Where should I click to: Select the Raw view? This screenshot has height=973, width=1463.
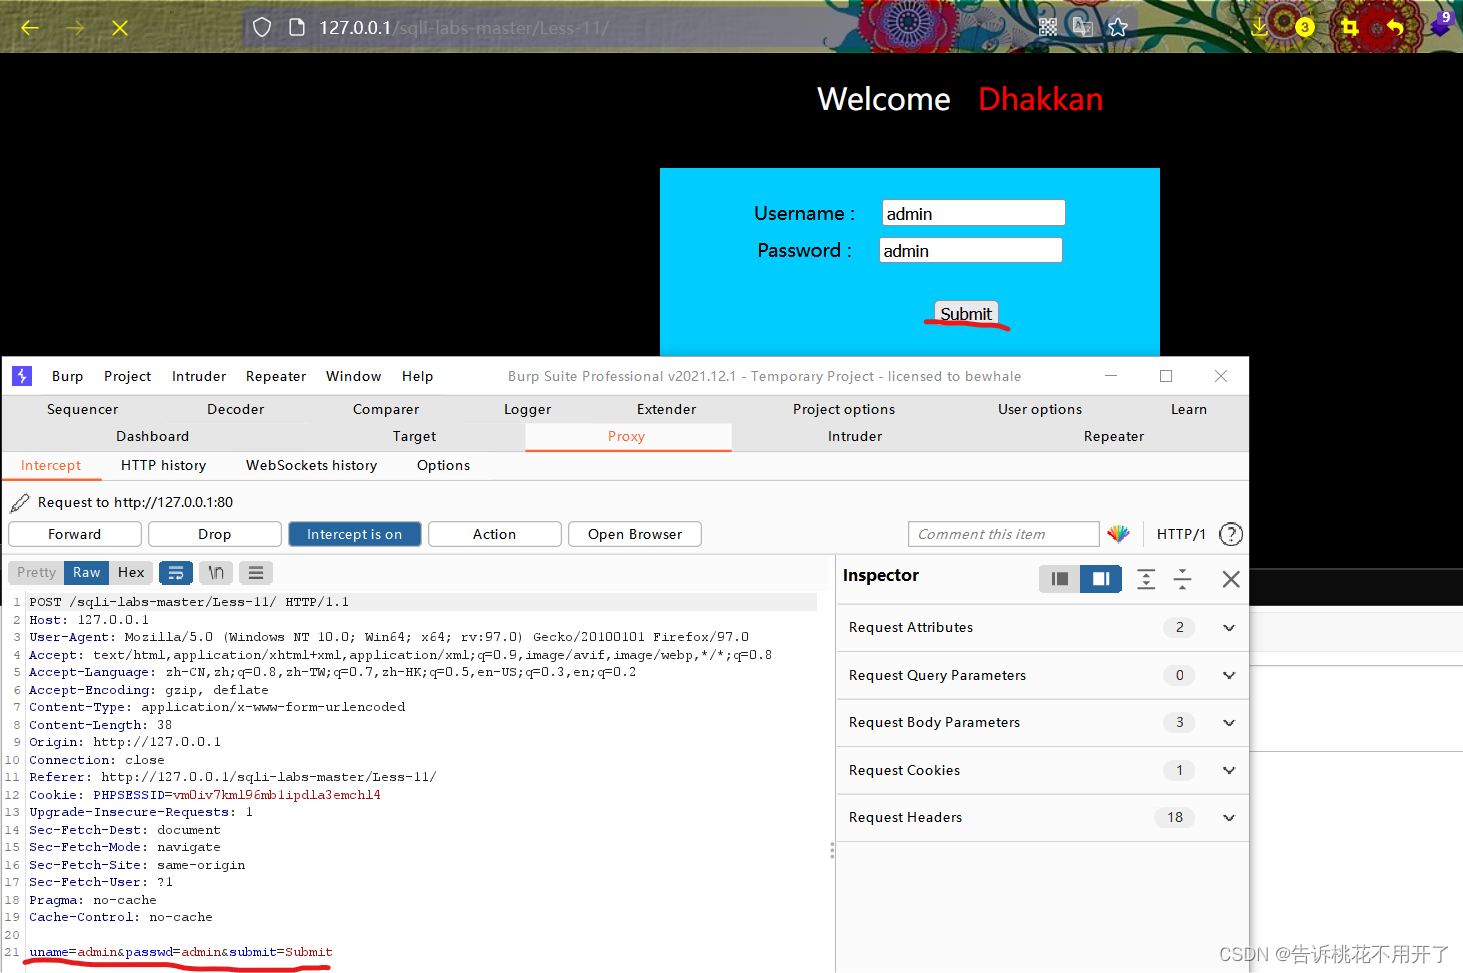[87, 573]
